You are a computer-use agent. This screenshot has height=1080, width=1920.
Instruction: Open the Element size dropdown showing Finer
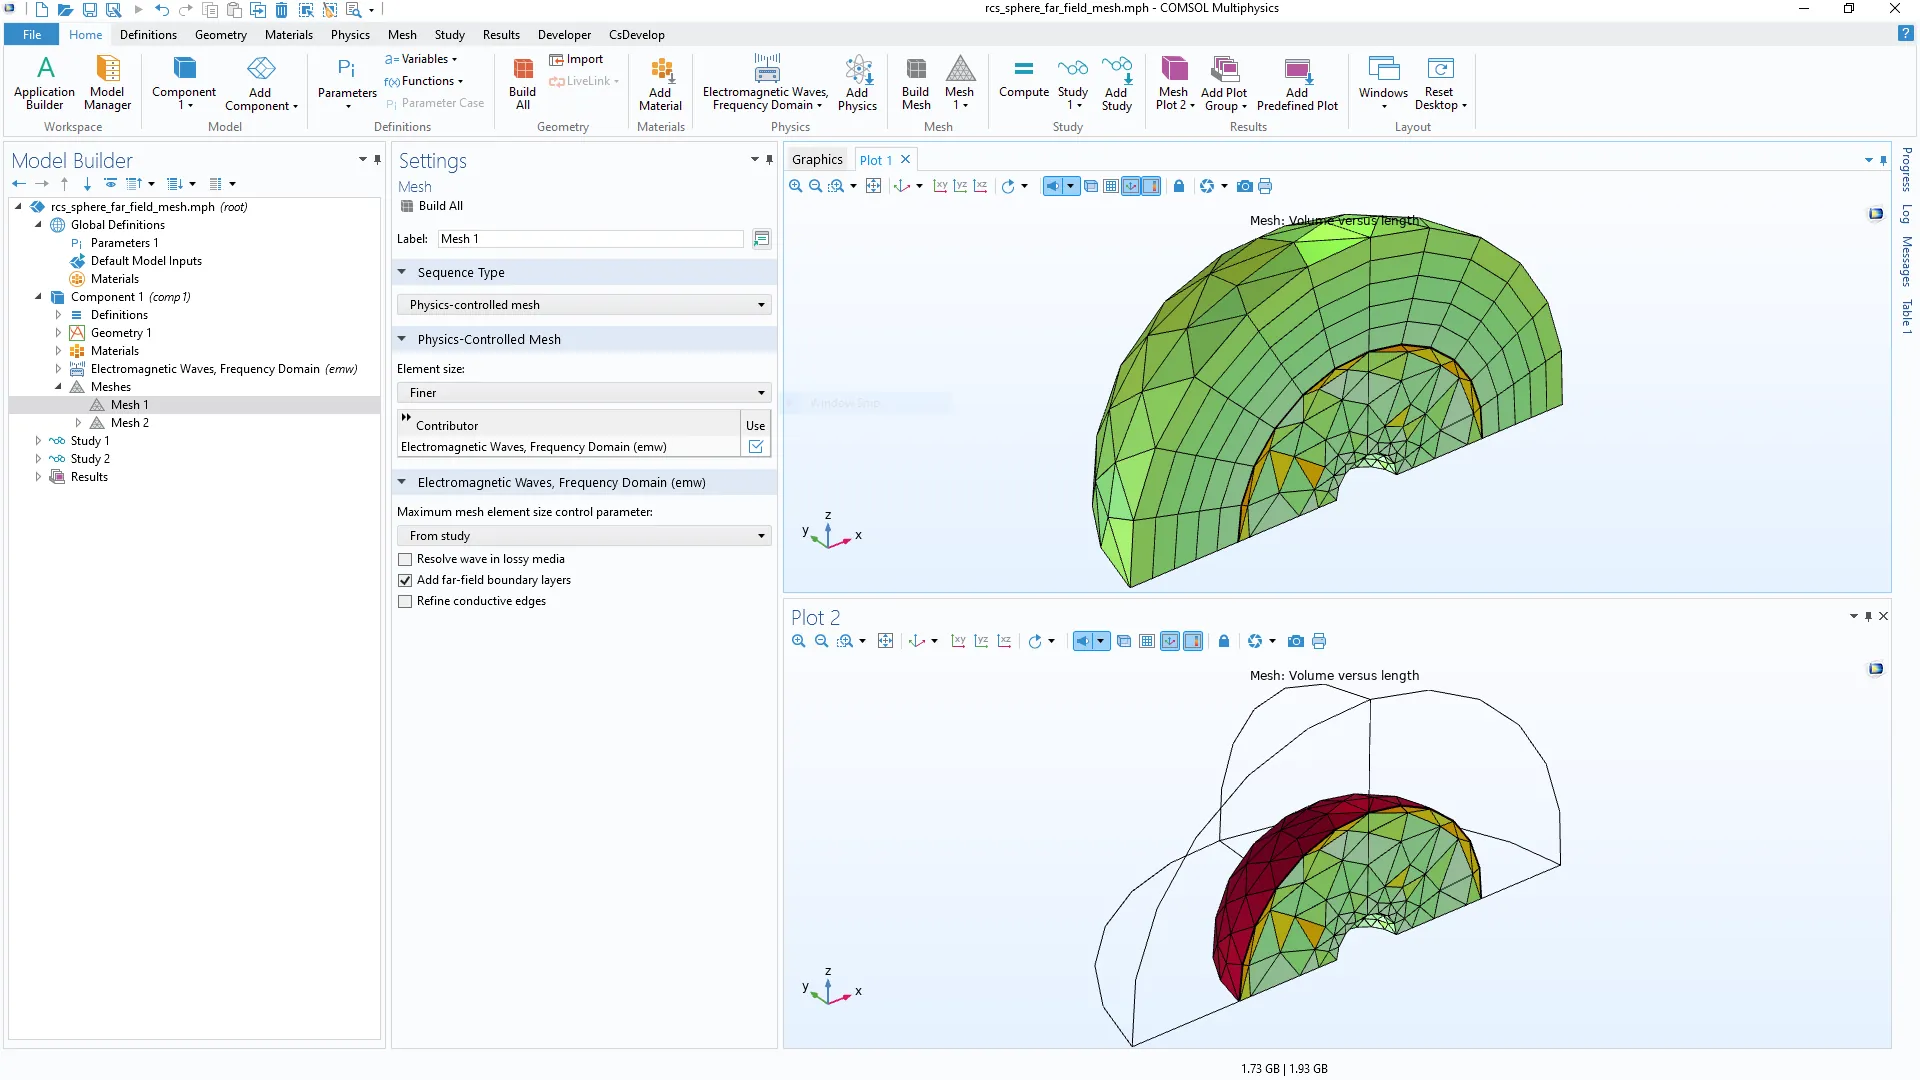pyautogui.click(x=584, y=393)
